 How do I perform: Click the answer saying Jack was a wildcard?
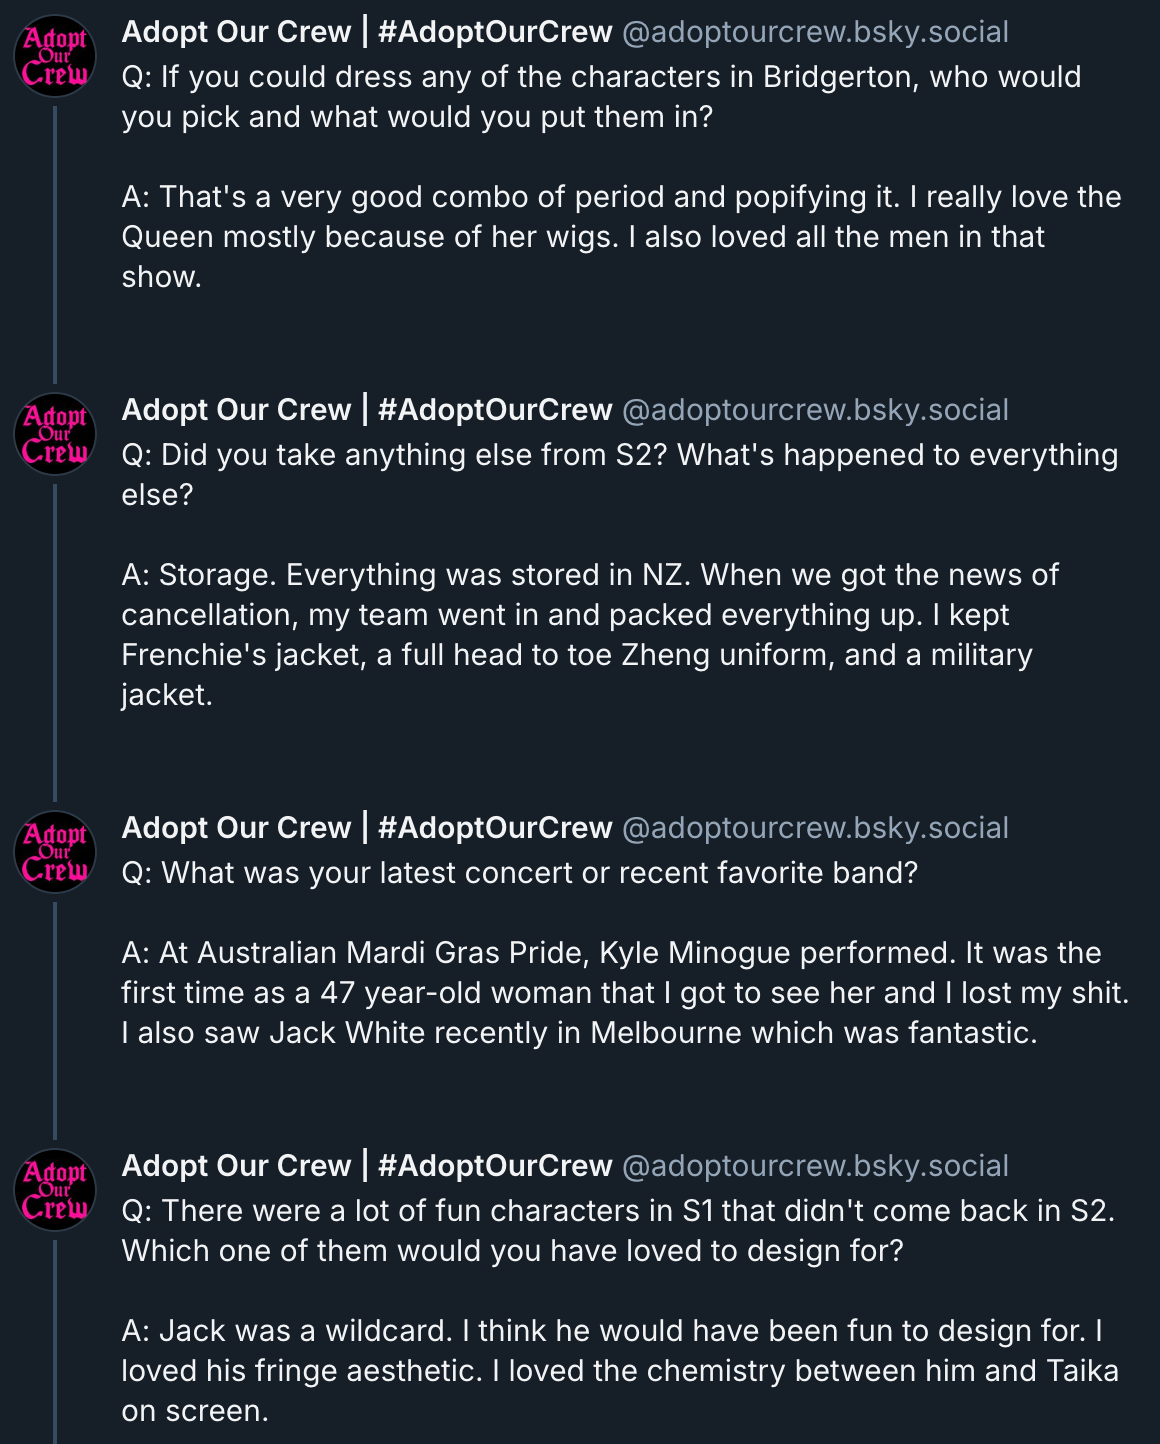coord(618,1371)
